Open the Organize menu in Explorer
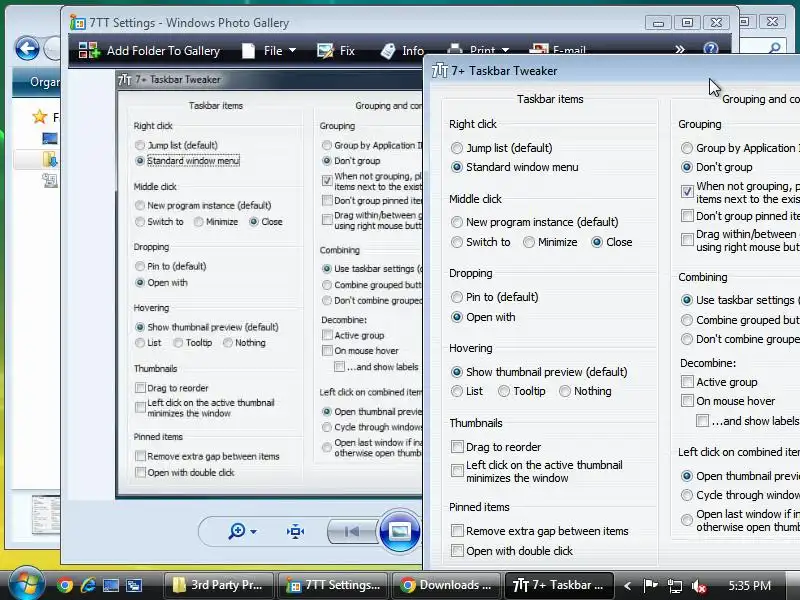800x600 pixels. (x=44, y=82)
